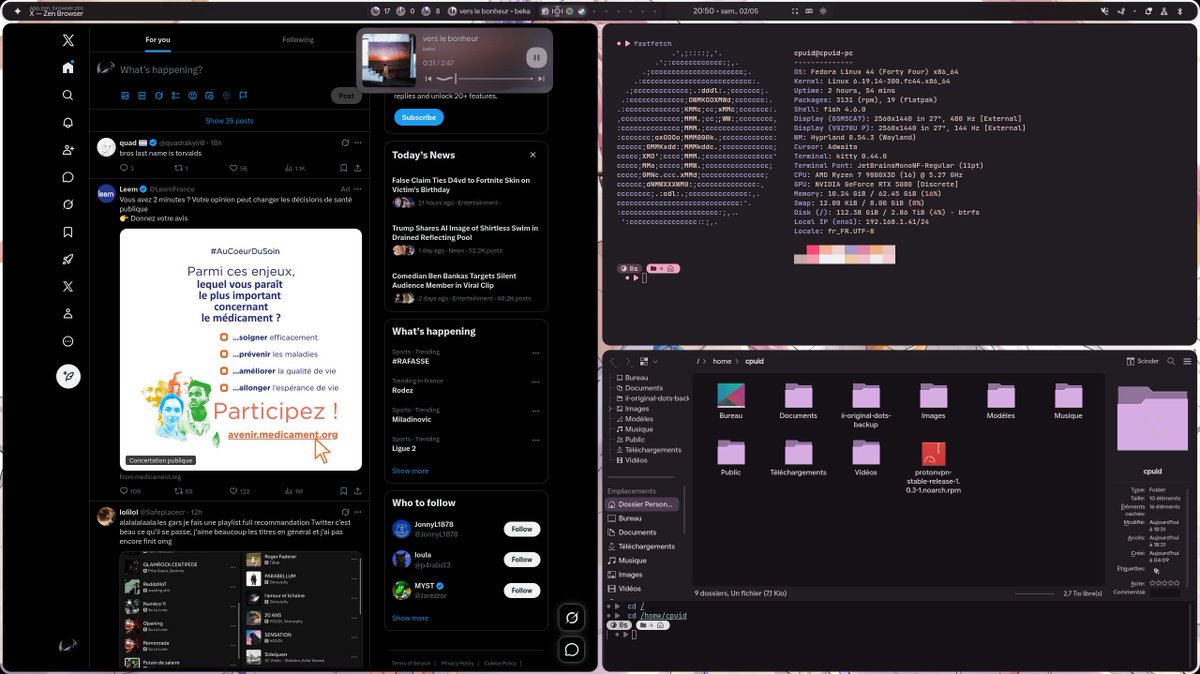Add a GIF to the new post
The height and width of the screenshot is (674, 1200).
click(x=142, y=96)
